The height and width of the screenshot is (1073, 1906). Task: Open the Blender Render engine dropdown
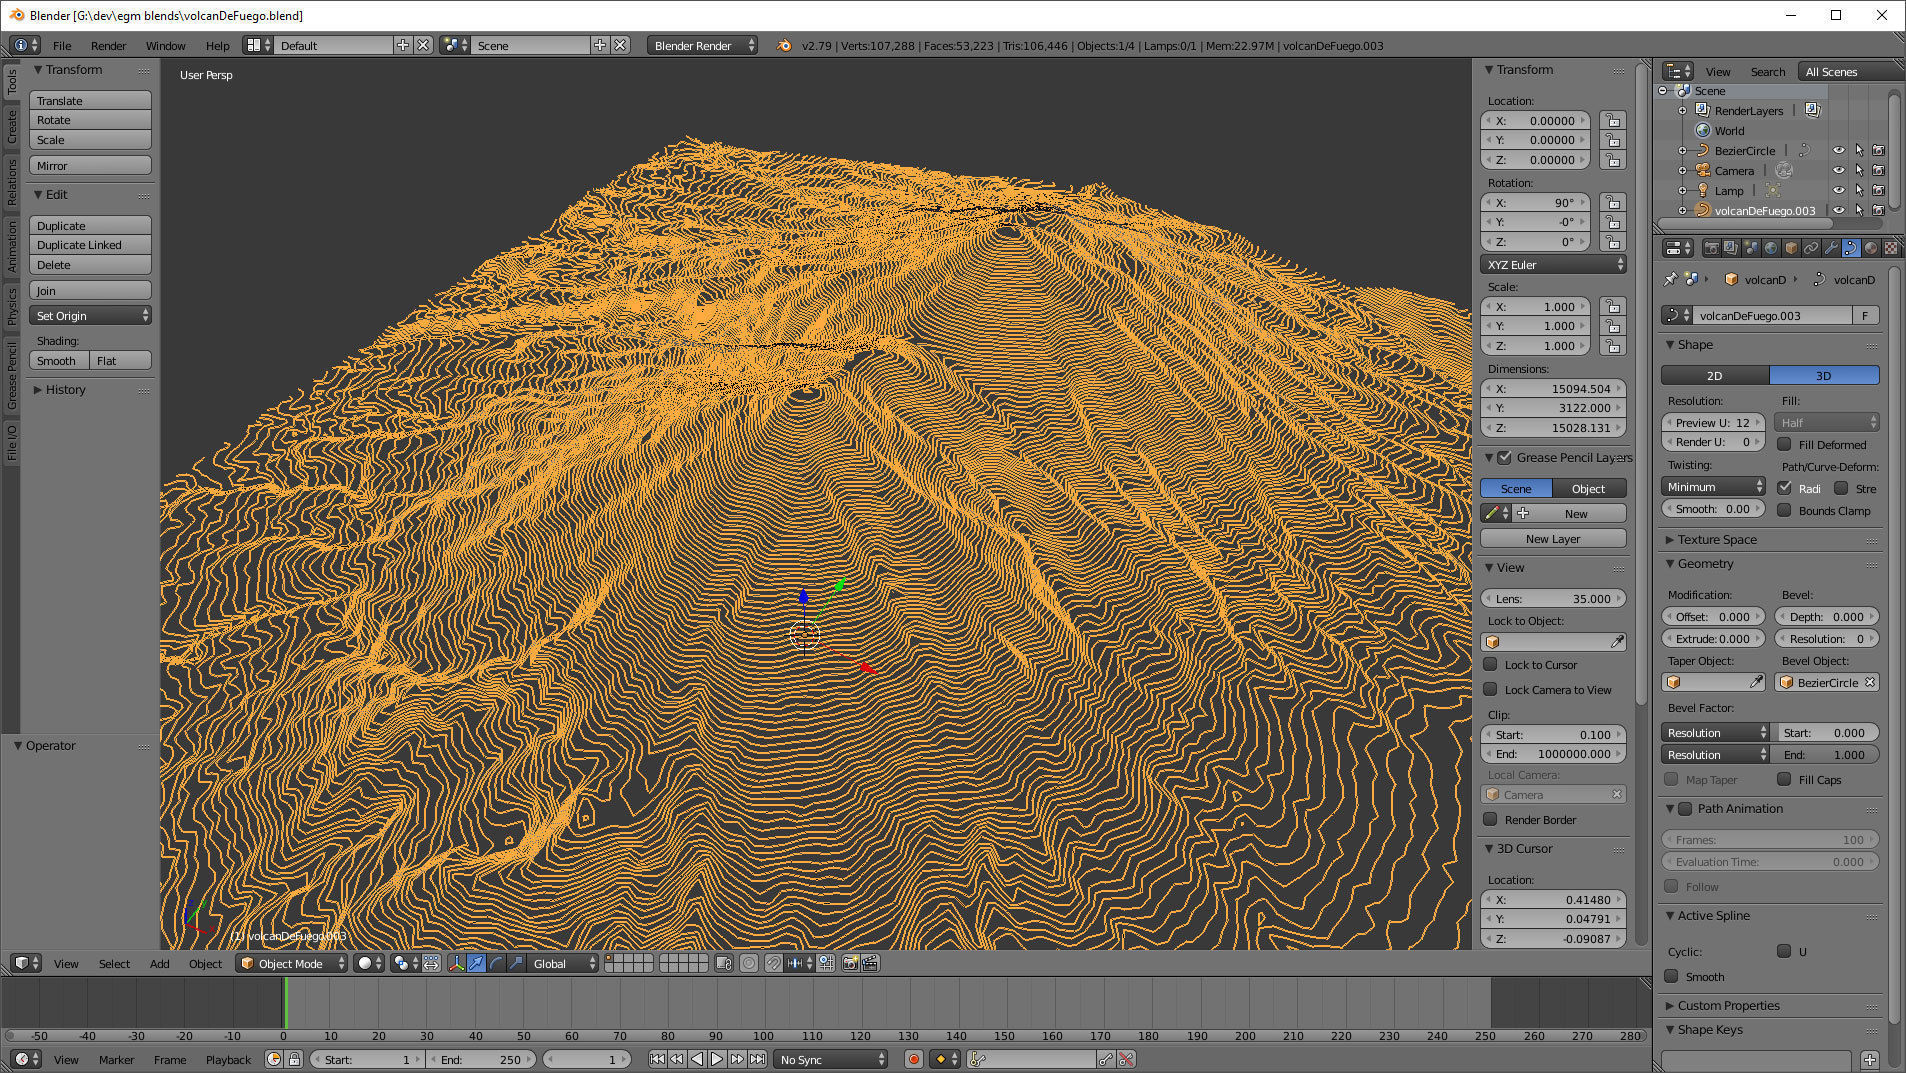702,45
